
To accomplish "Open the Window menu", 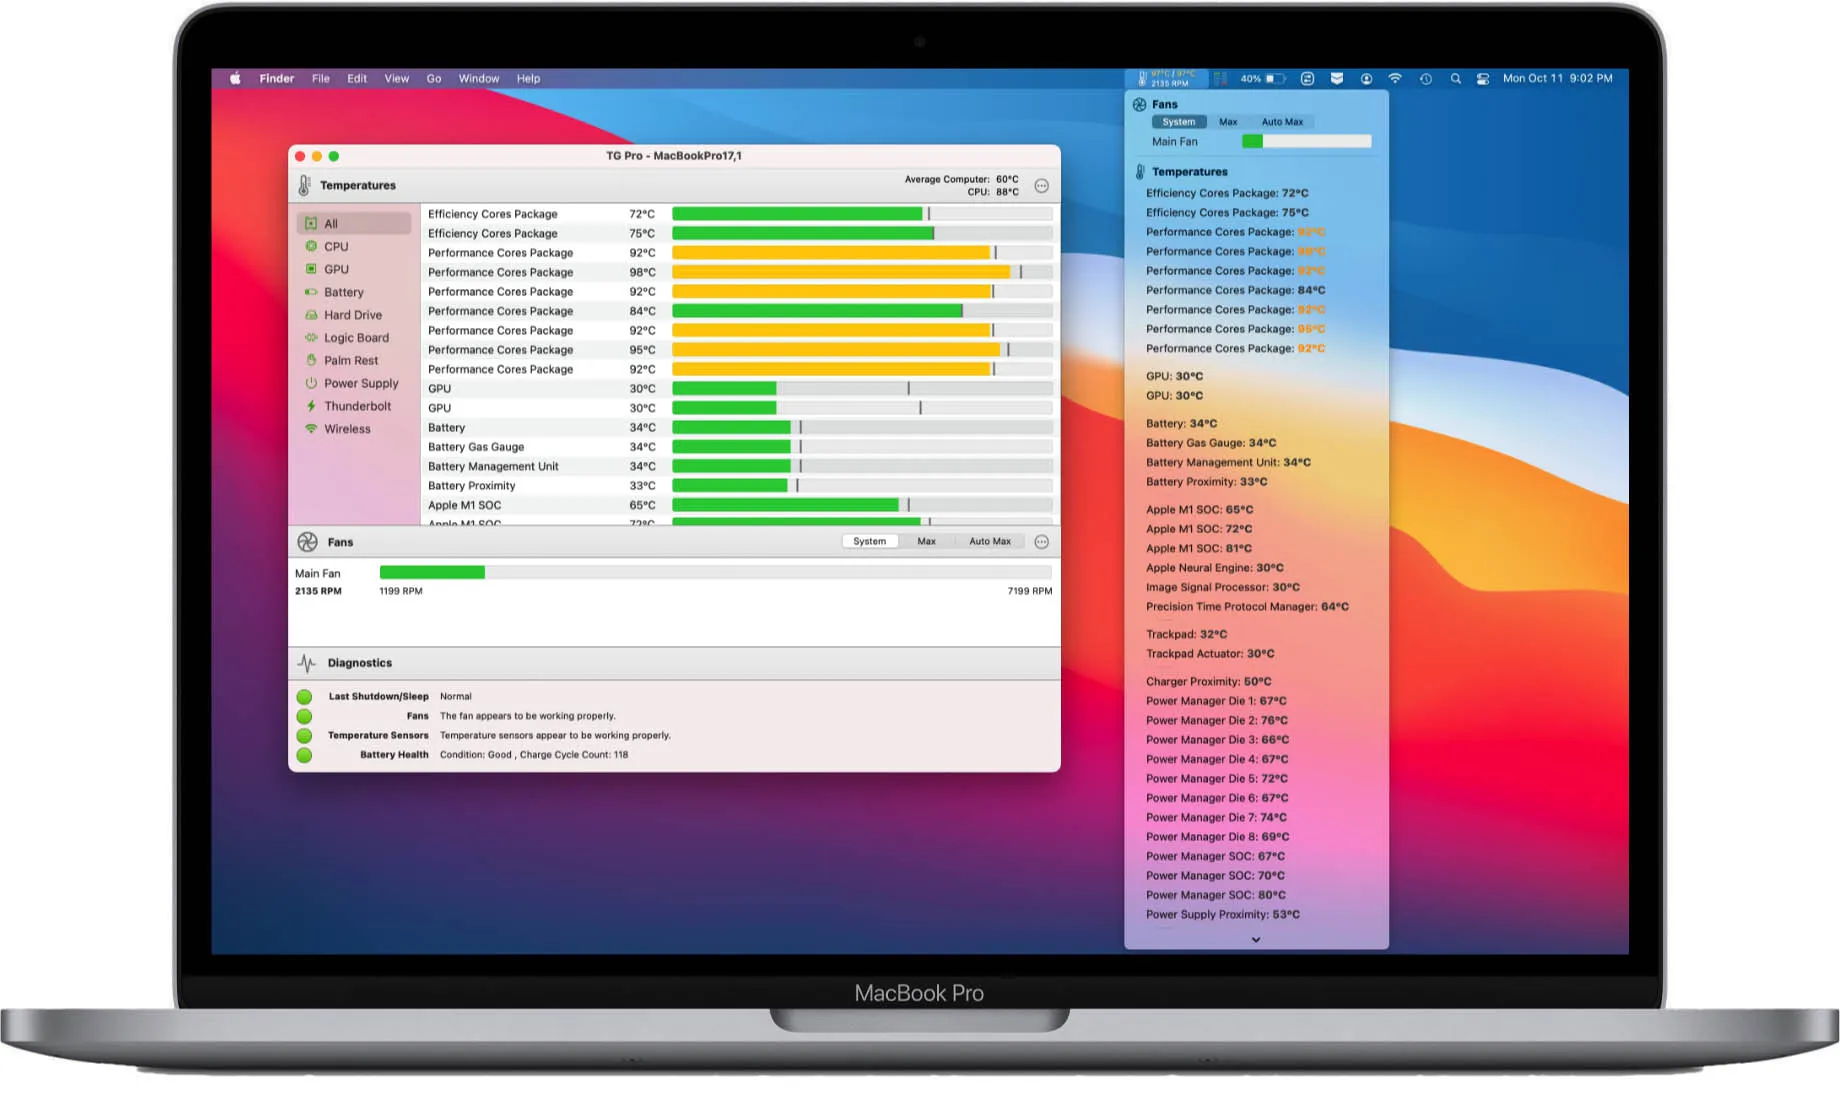I will pyautogui.click(x=479, y=78).
